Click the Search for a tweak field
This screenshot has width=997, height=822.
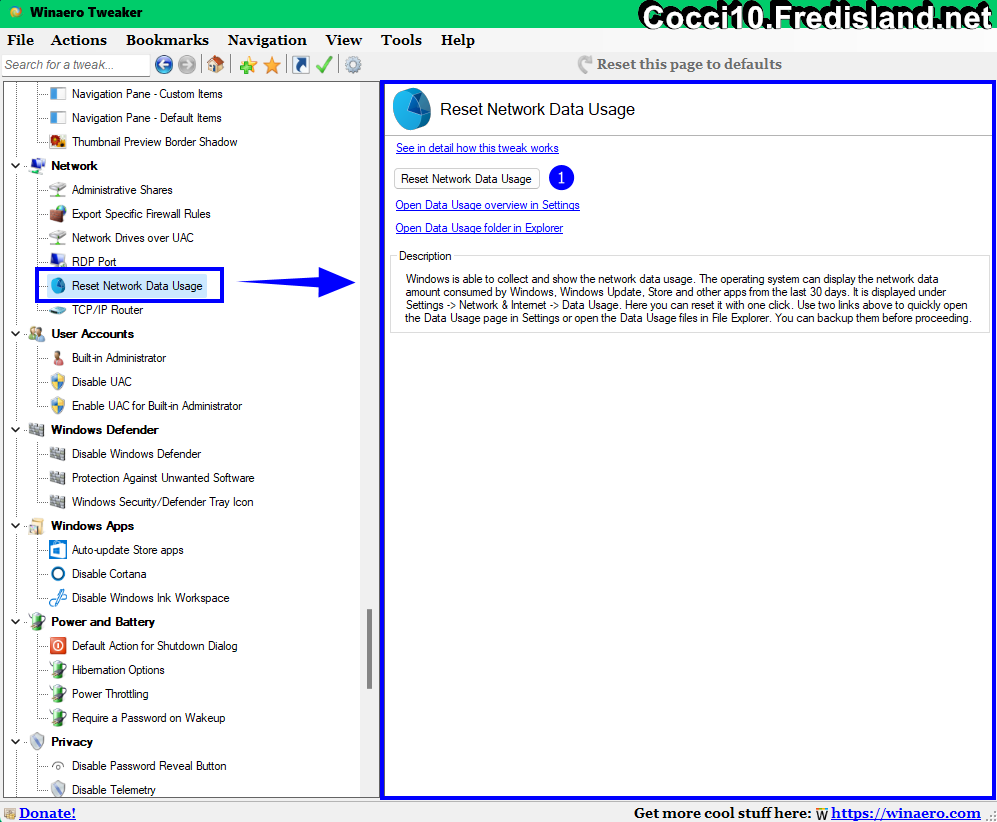[x=75, y=65]
